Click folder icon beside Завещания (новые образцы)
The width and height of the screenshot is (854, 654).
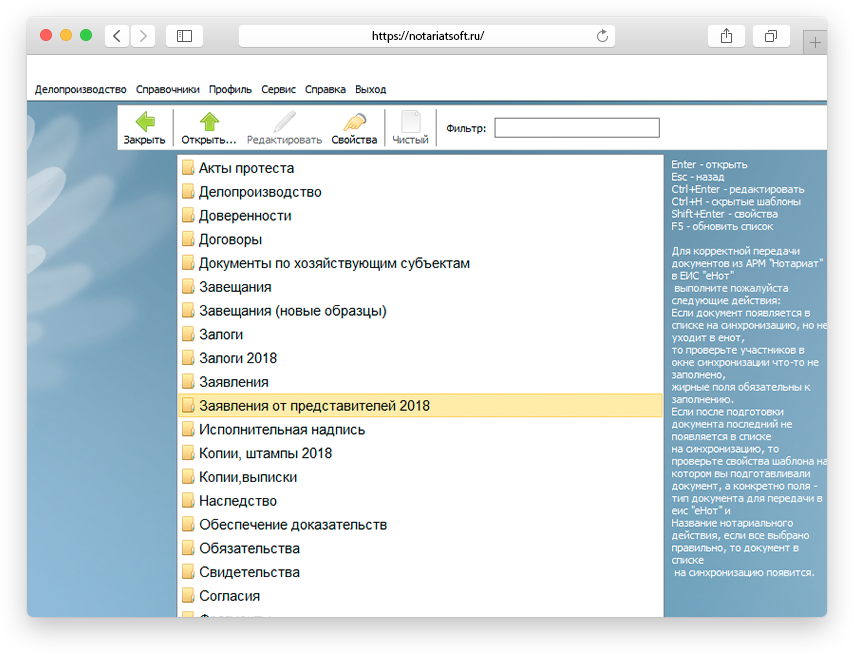188,310
